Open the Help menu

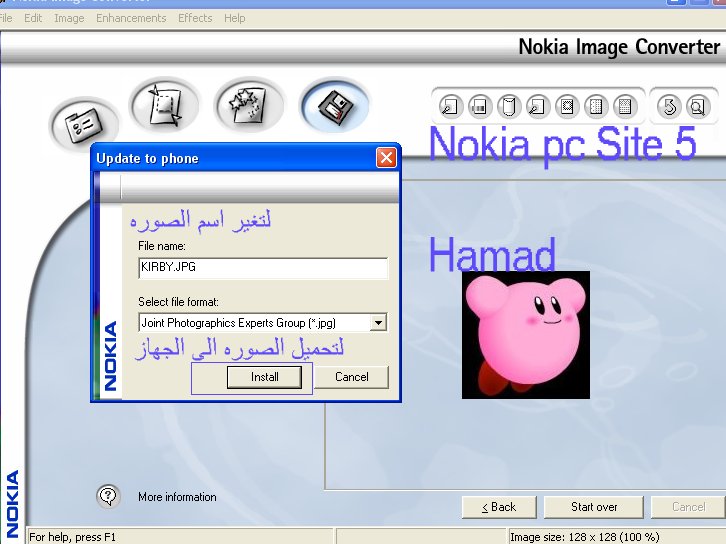pos(234,18)
